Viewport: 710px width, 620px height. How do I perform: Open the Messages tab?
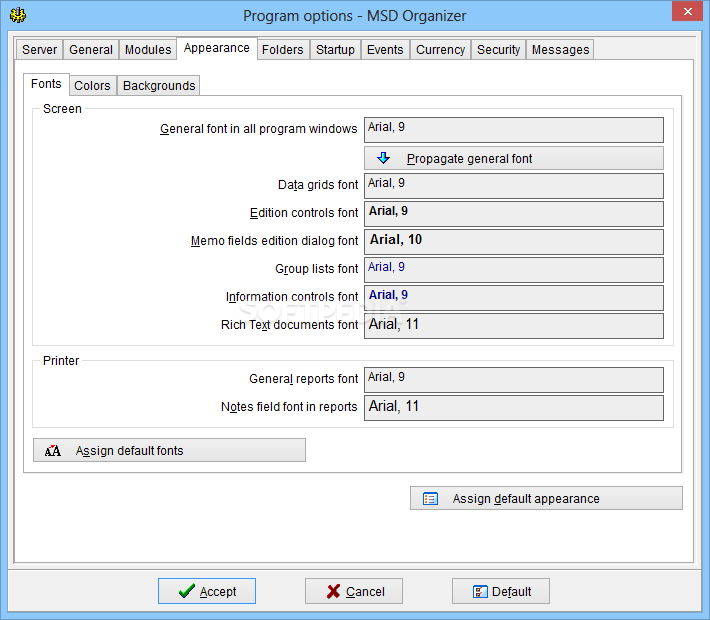tap(561, 49)
